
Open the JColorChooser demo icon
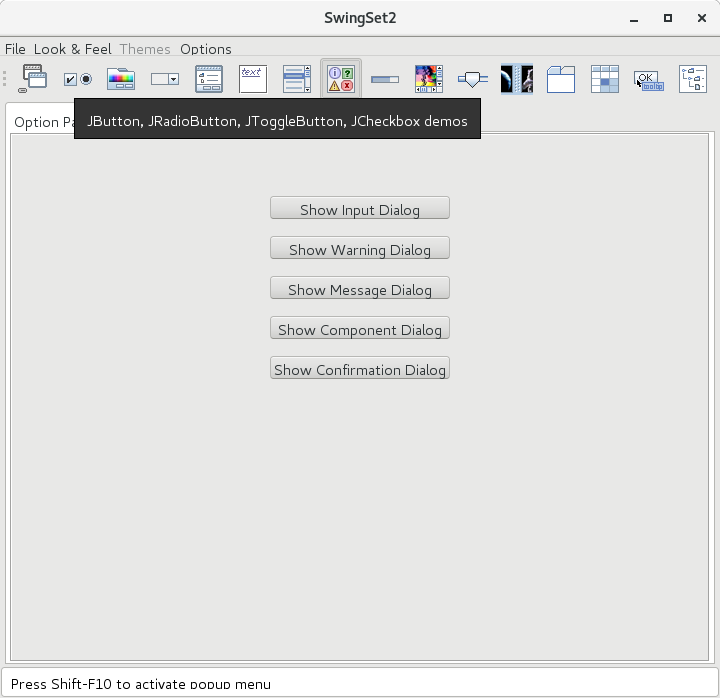click(121, 79)
